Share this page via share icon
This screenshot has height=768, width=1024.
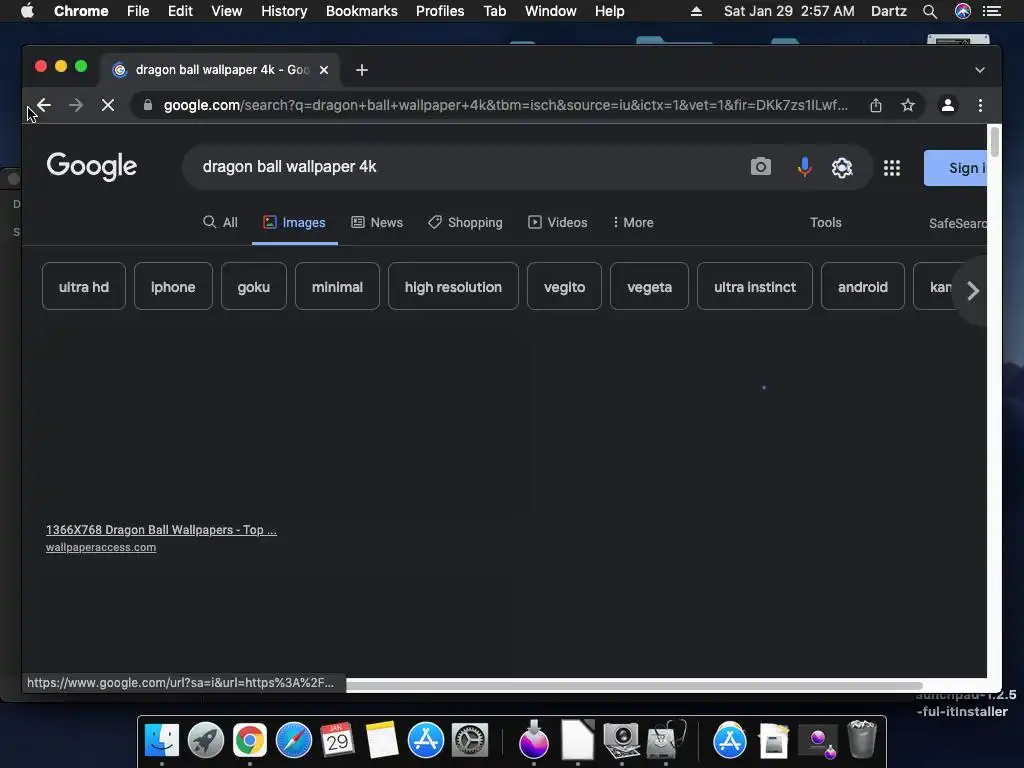click(876, 105)
